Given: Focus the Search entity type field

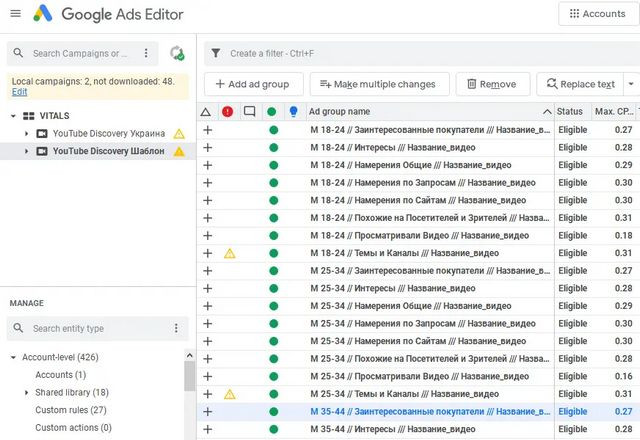Looking at the screenshot, I should pos(98,328).
